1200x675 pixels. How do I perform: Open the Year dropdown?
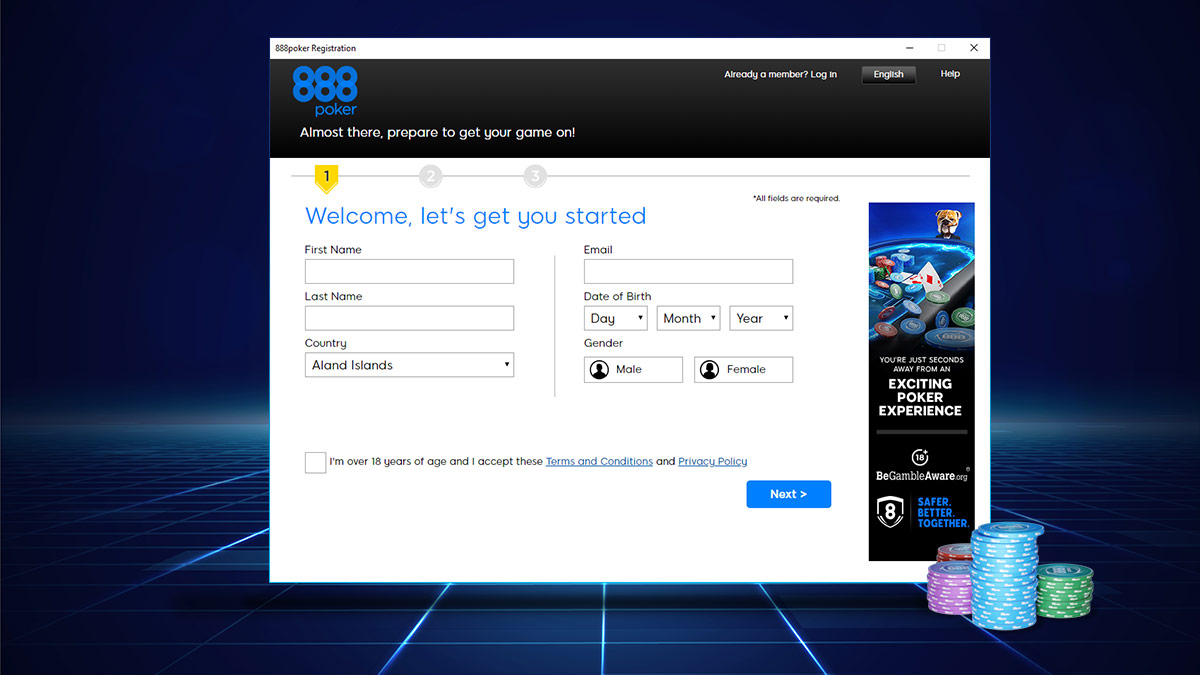(760, 317)
